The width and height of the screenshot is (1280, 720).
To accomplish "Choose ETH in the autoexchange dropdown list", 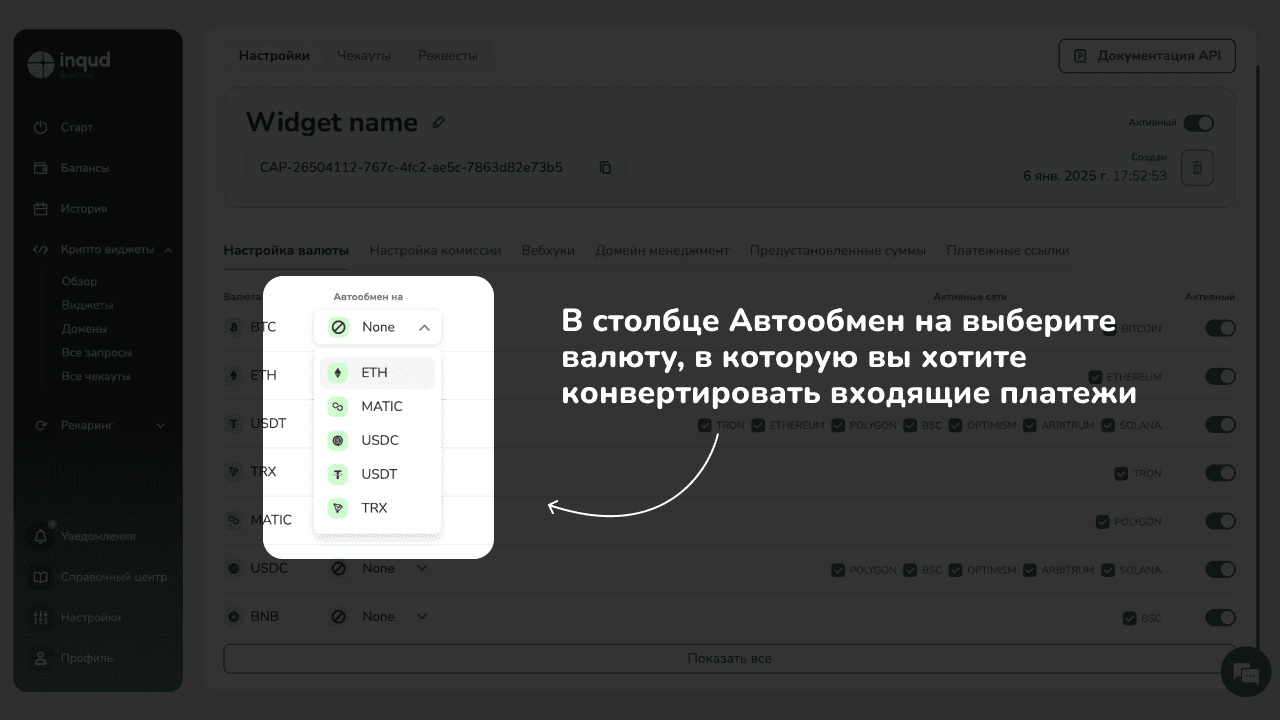I will coord(377,373).
